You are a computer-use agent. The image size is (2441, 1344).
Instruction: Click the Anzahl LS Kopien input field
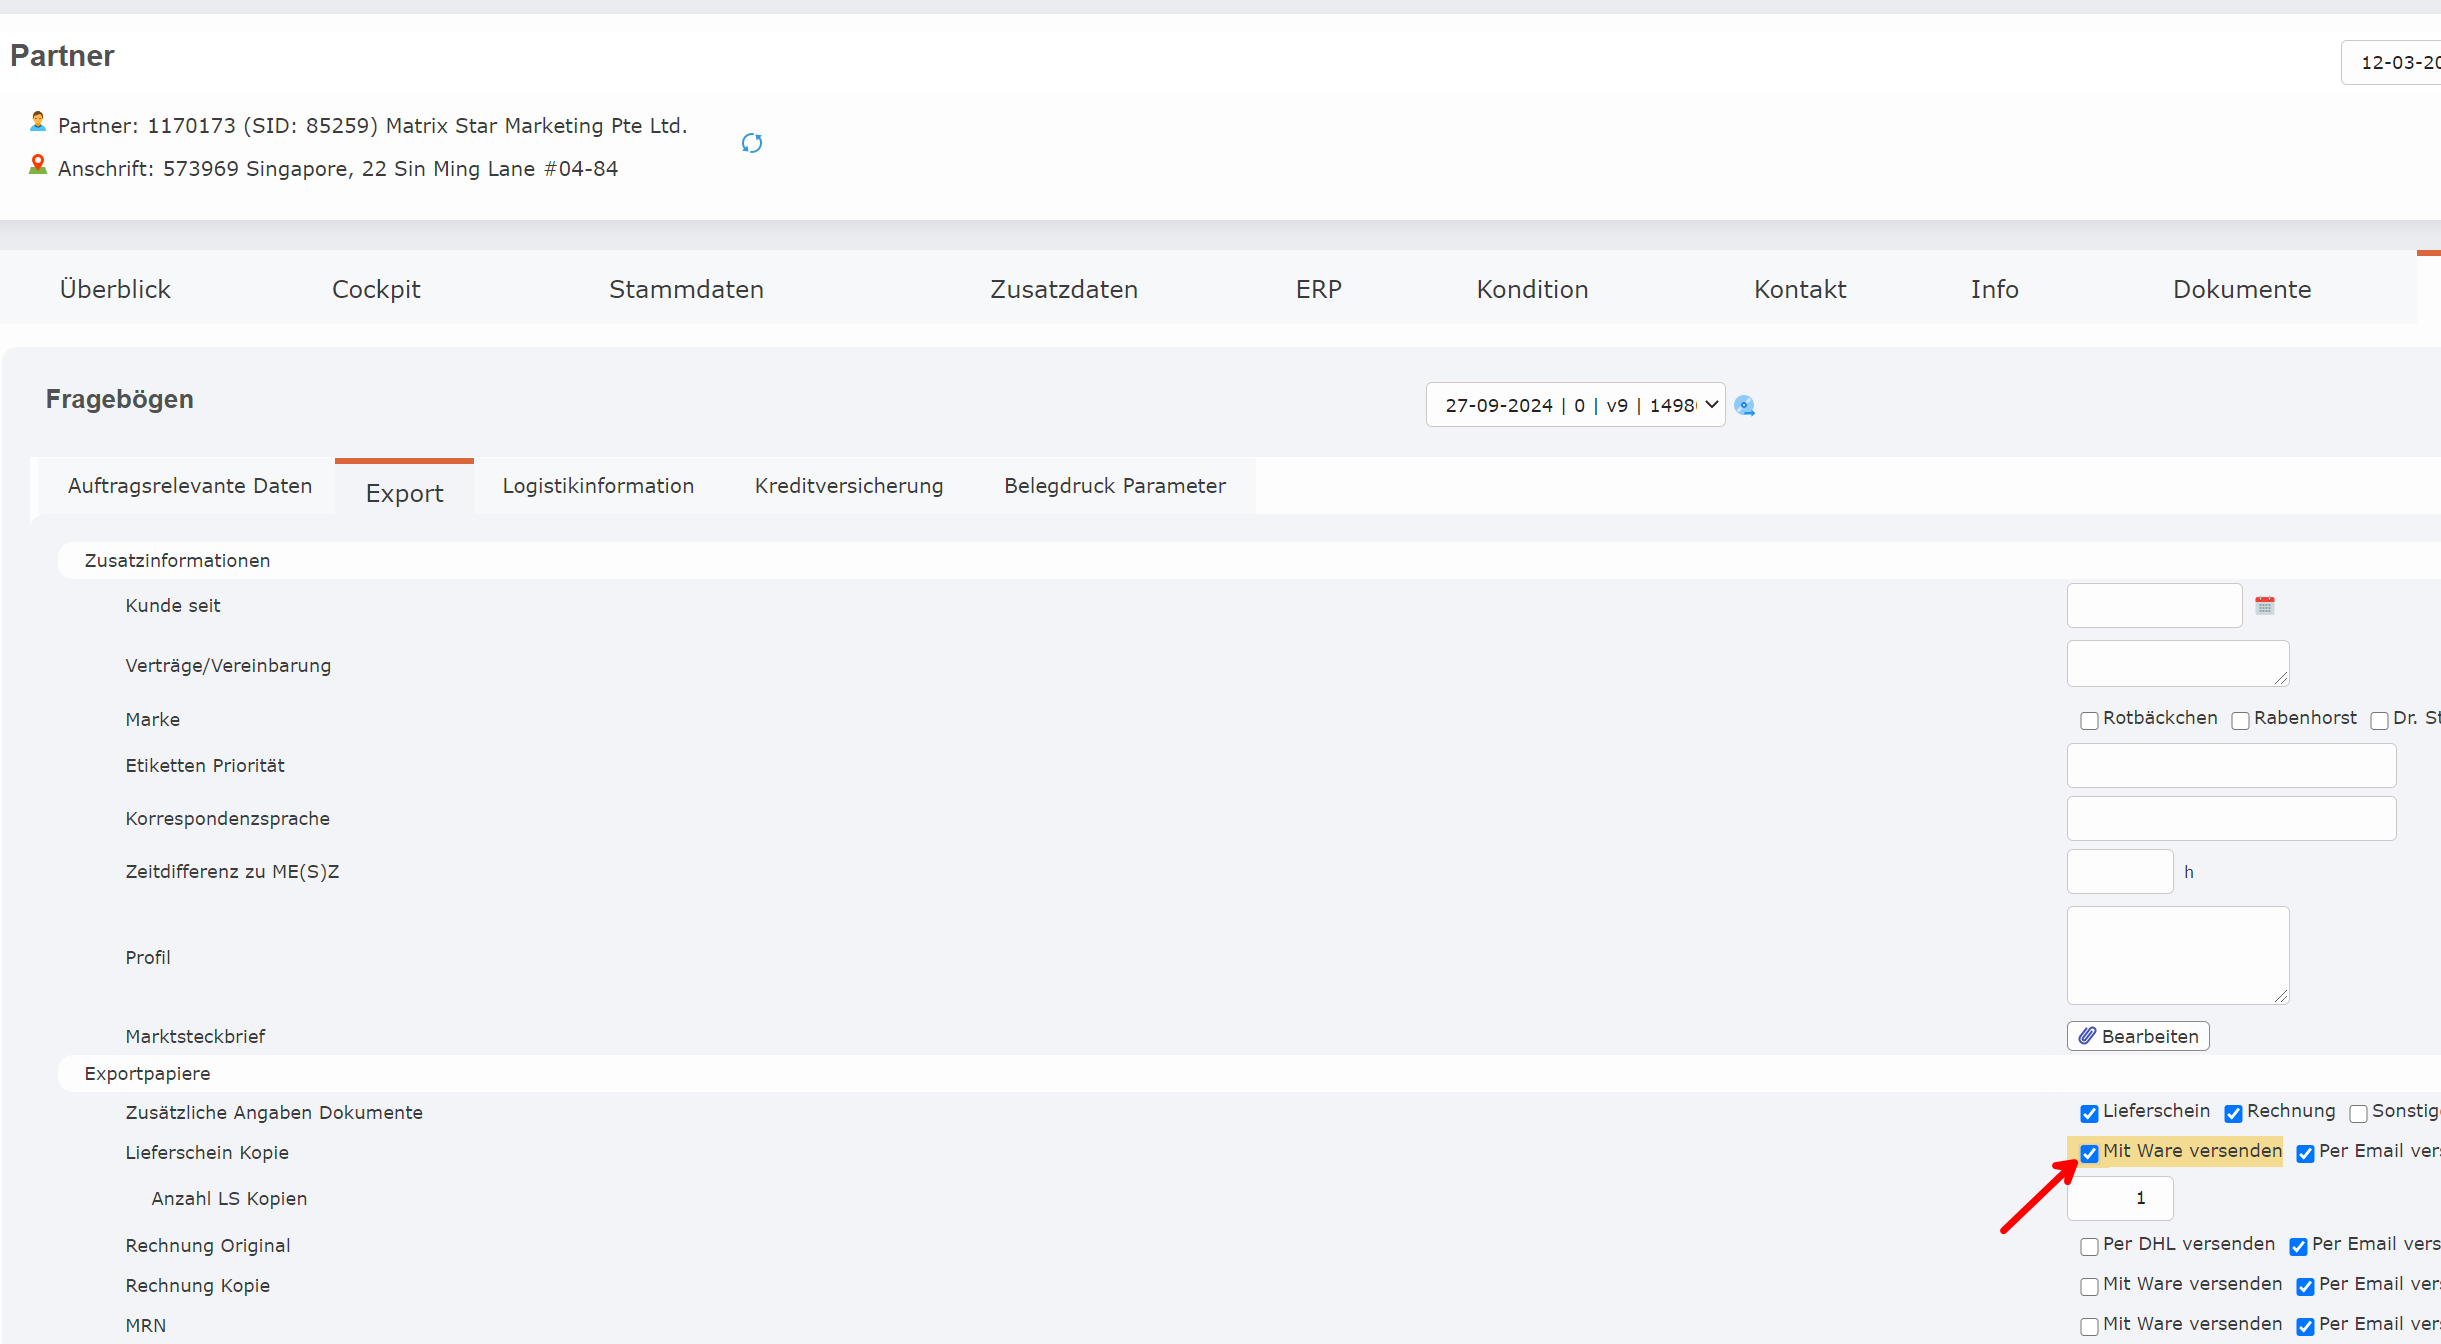[x=2120, y=1197]
